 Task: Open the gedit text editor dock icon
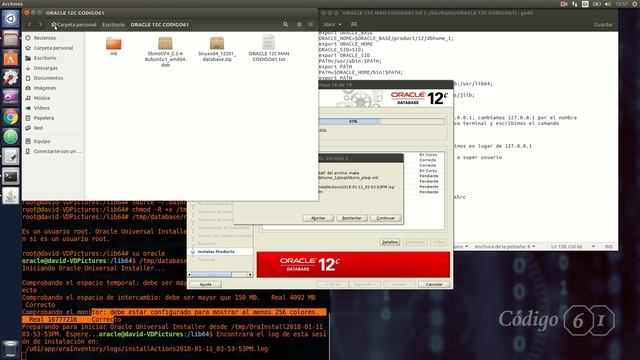11,157
